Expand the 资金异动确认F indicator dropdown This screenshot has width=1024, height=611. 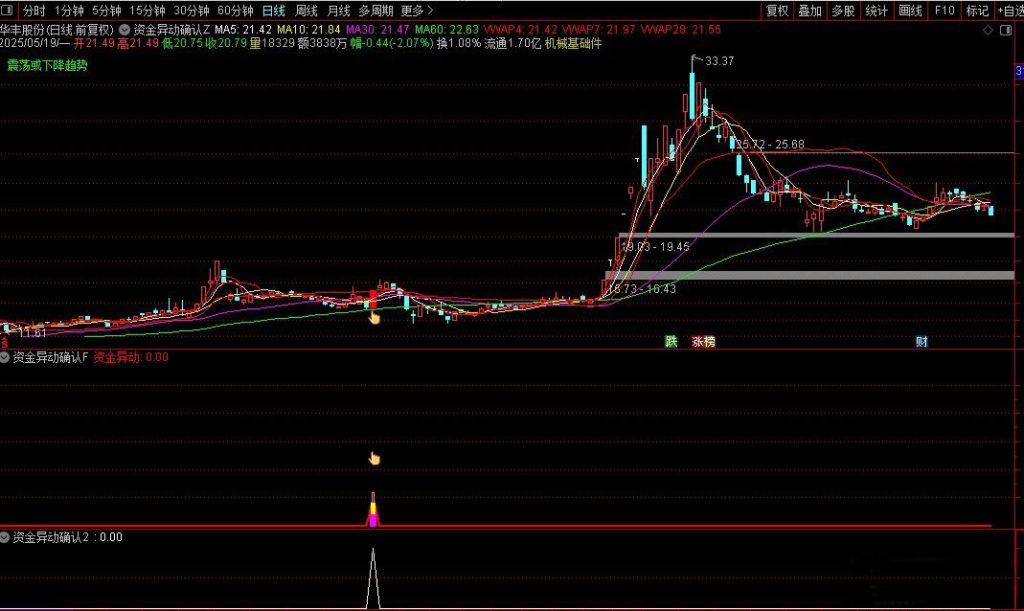[6, 357]
